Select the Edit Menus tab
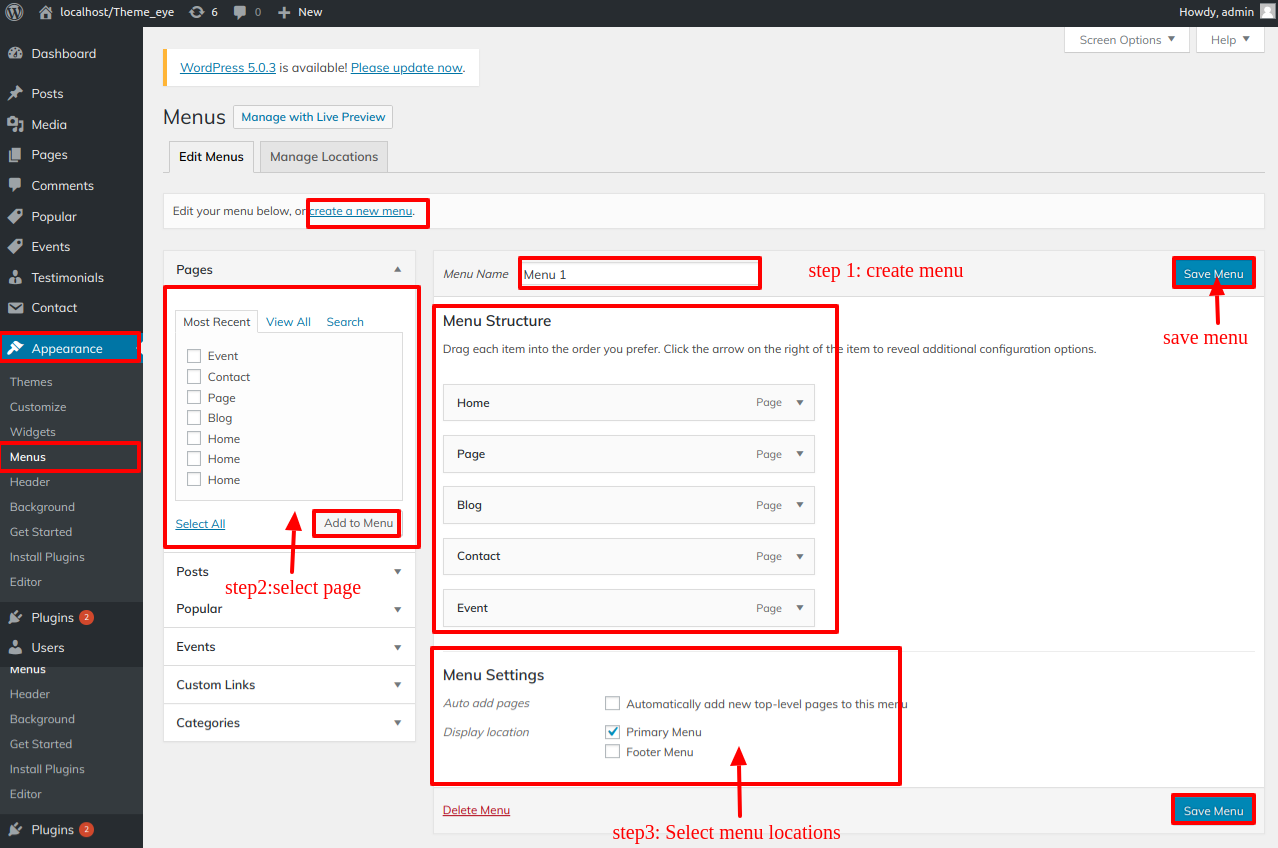Screen dimensions: 1278x848 pyautogui.click(x=211, y=157)
